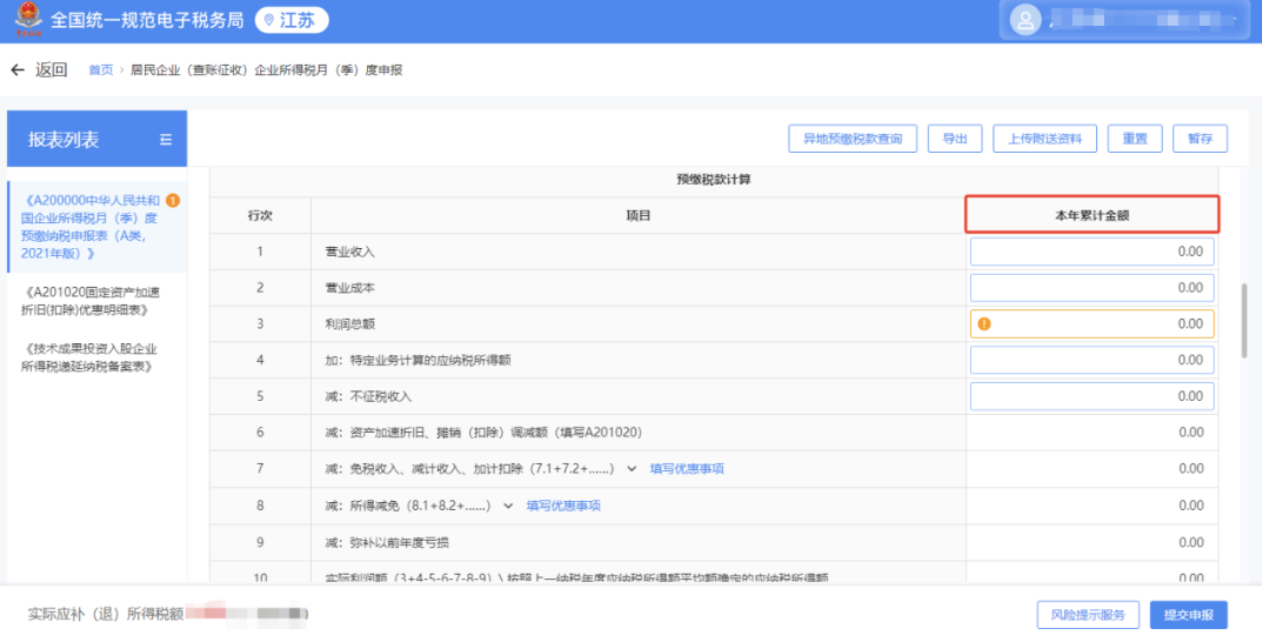Click warning icon in 利润总额 field
Screen dimensions: 1262x632
984,324
